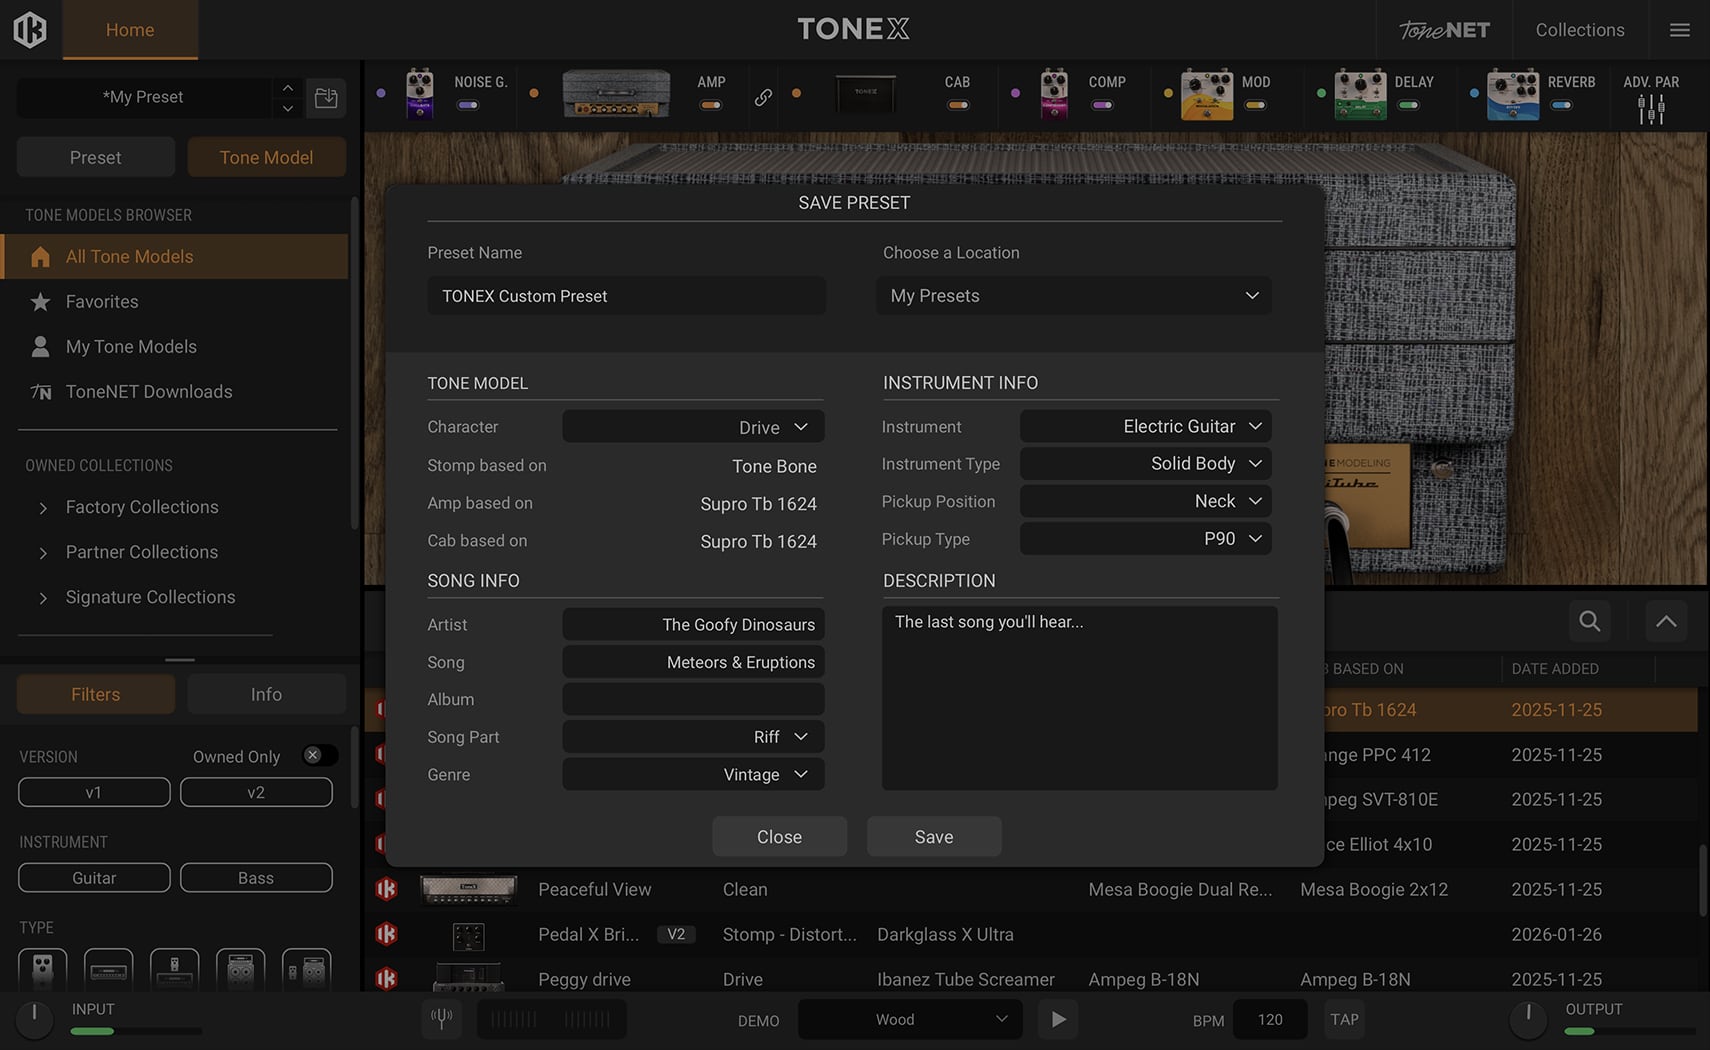Switch to the Tone Model tab

[266, 157]
